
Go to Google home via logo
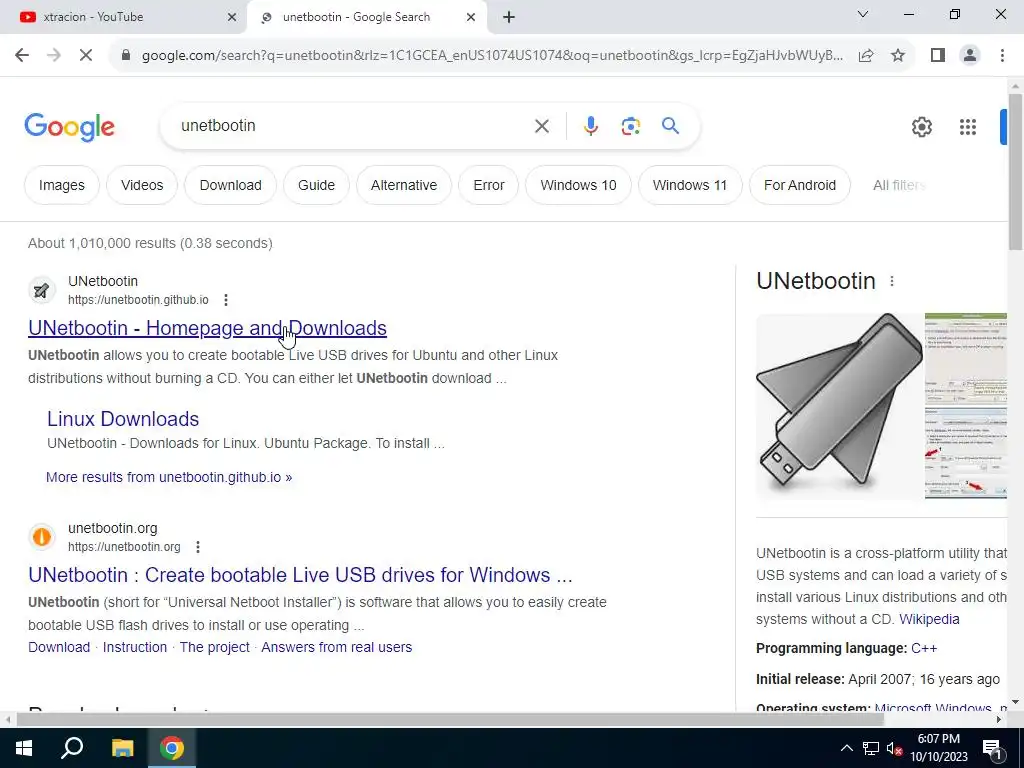69,127
